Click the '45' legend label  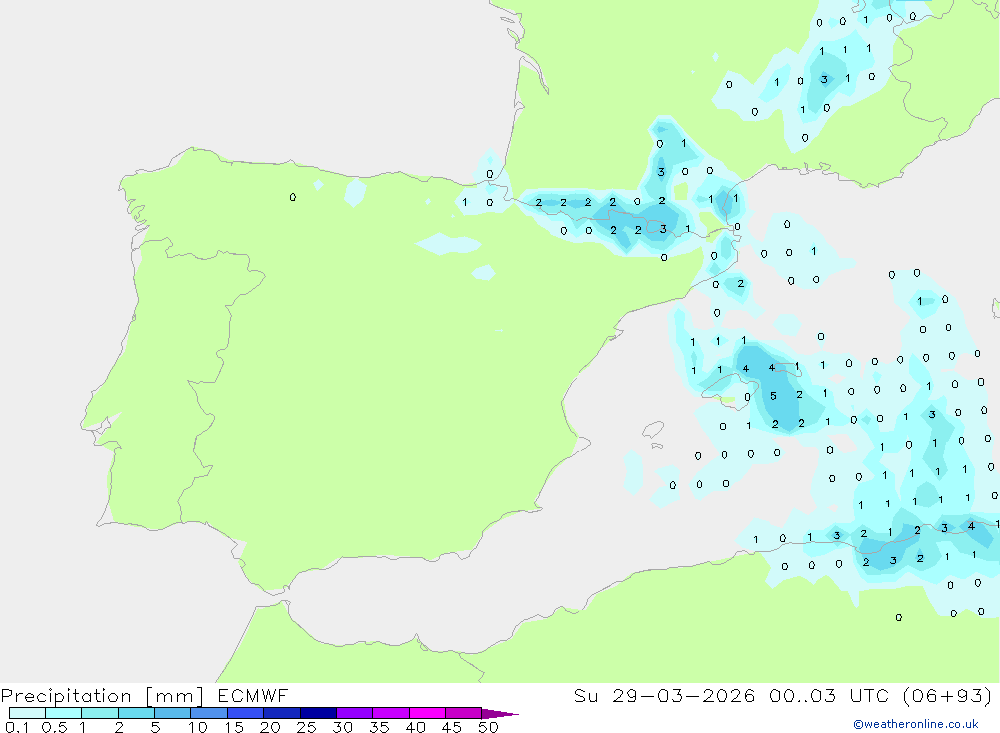pyautogui.click(x=452, y=727)
